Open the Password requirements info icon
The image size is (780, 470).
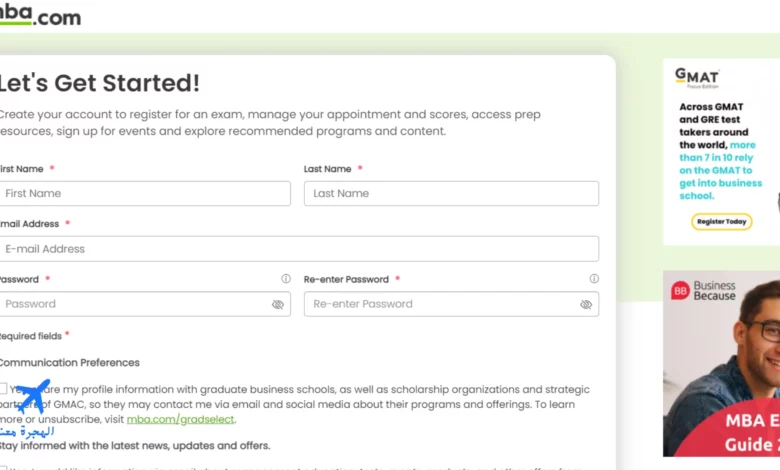pyautogui.click(x=286, y=279)
